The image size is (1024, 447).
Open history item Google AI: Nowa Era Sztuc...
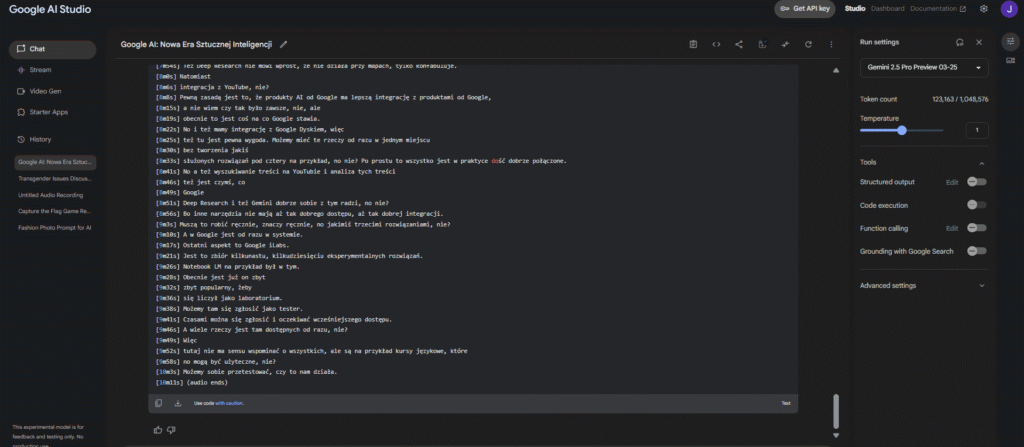56,161
